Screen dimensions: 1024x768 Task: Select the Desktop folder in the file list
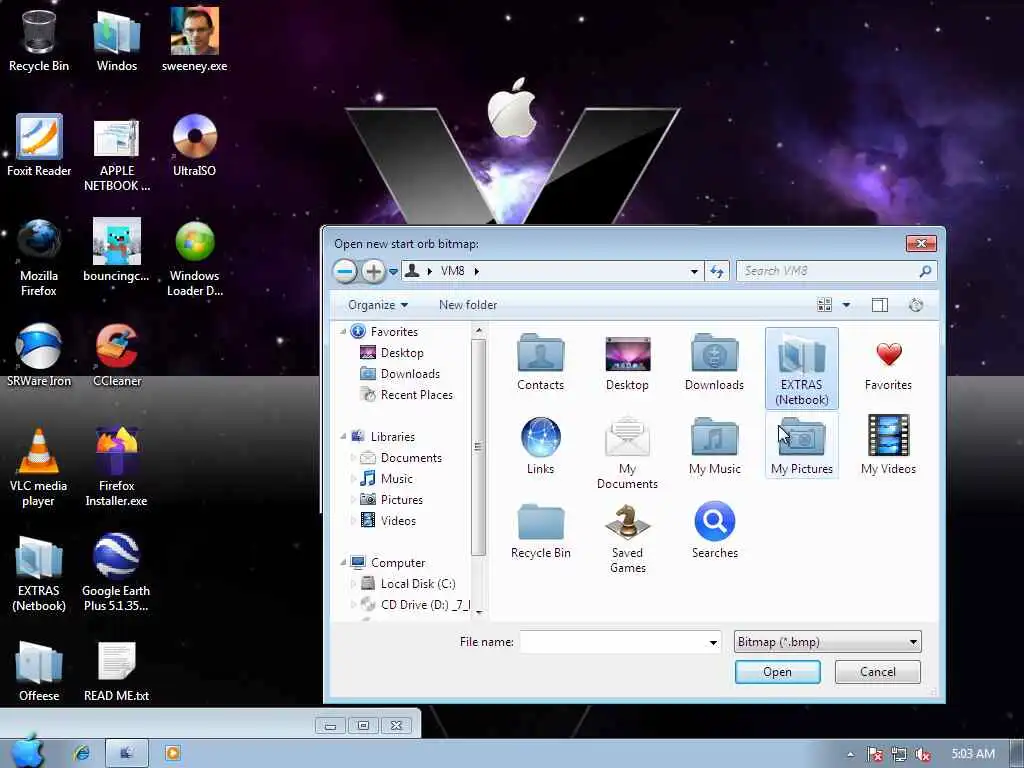[627, 363]
